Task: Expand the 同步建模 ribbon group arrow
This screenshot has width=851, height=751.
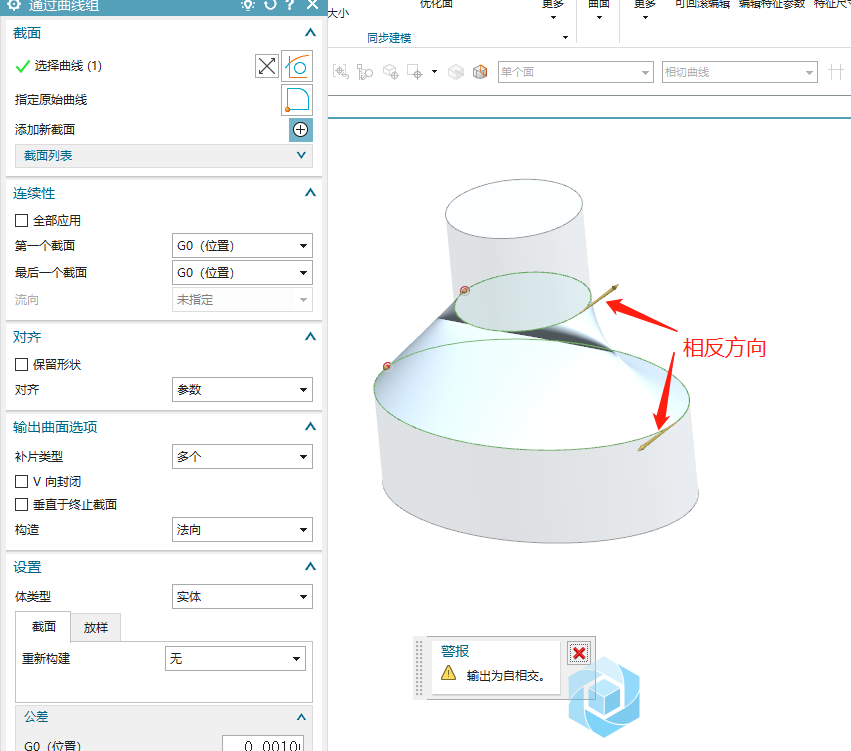Action: [566, 37]
